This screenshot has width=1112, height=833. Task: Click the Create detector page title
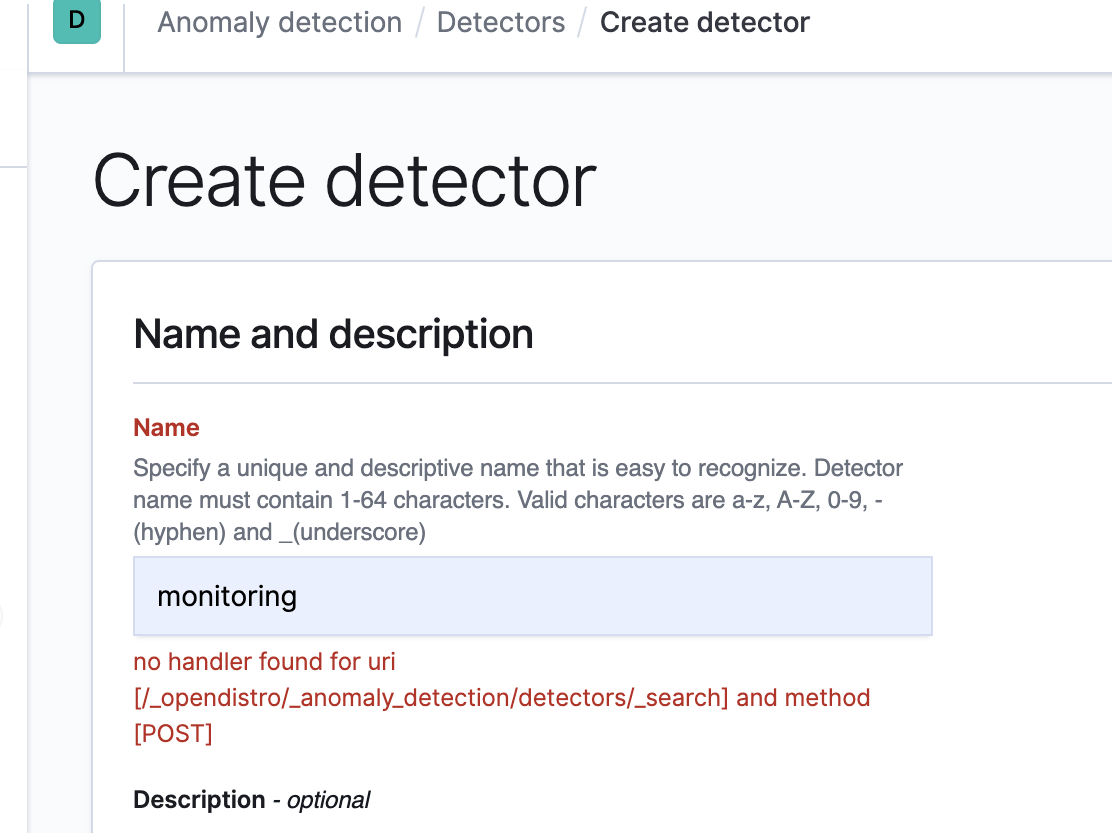(343, 180)
